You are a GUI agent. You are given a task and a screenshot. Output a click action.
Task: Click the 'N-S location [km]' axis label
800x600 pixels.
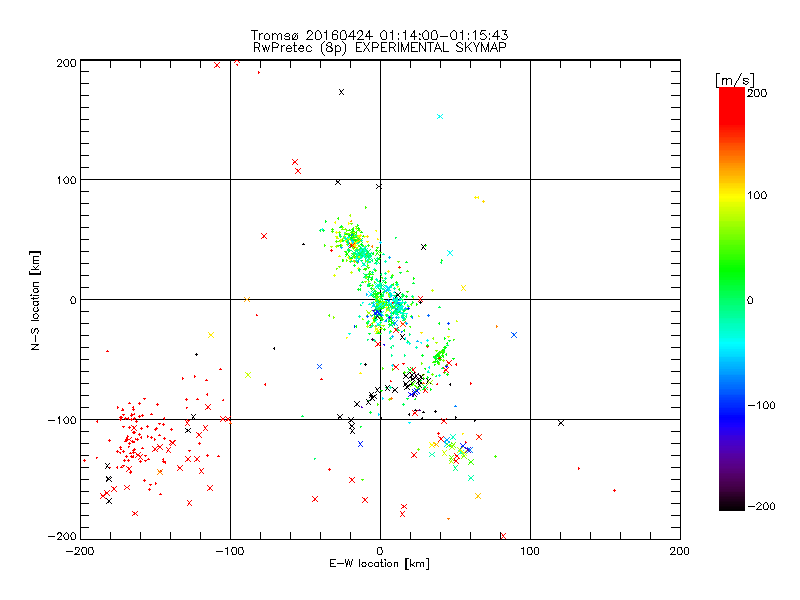(35, 300)
